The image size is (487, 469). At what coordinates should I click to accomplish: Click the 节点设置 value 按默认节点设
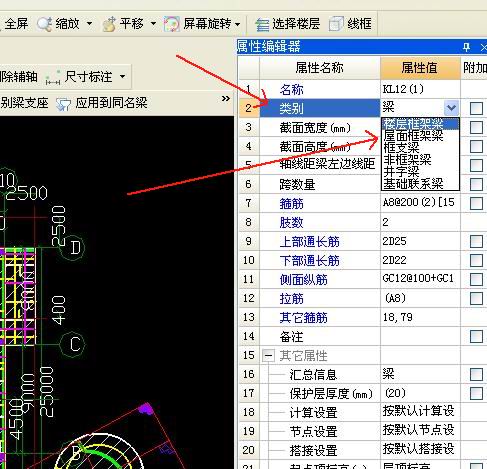(420, 431)
